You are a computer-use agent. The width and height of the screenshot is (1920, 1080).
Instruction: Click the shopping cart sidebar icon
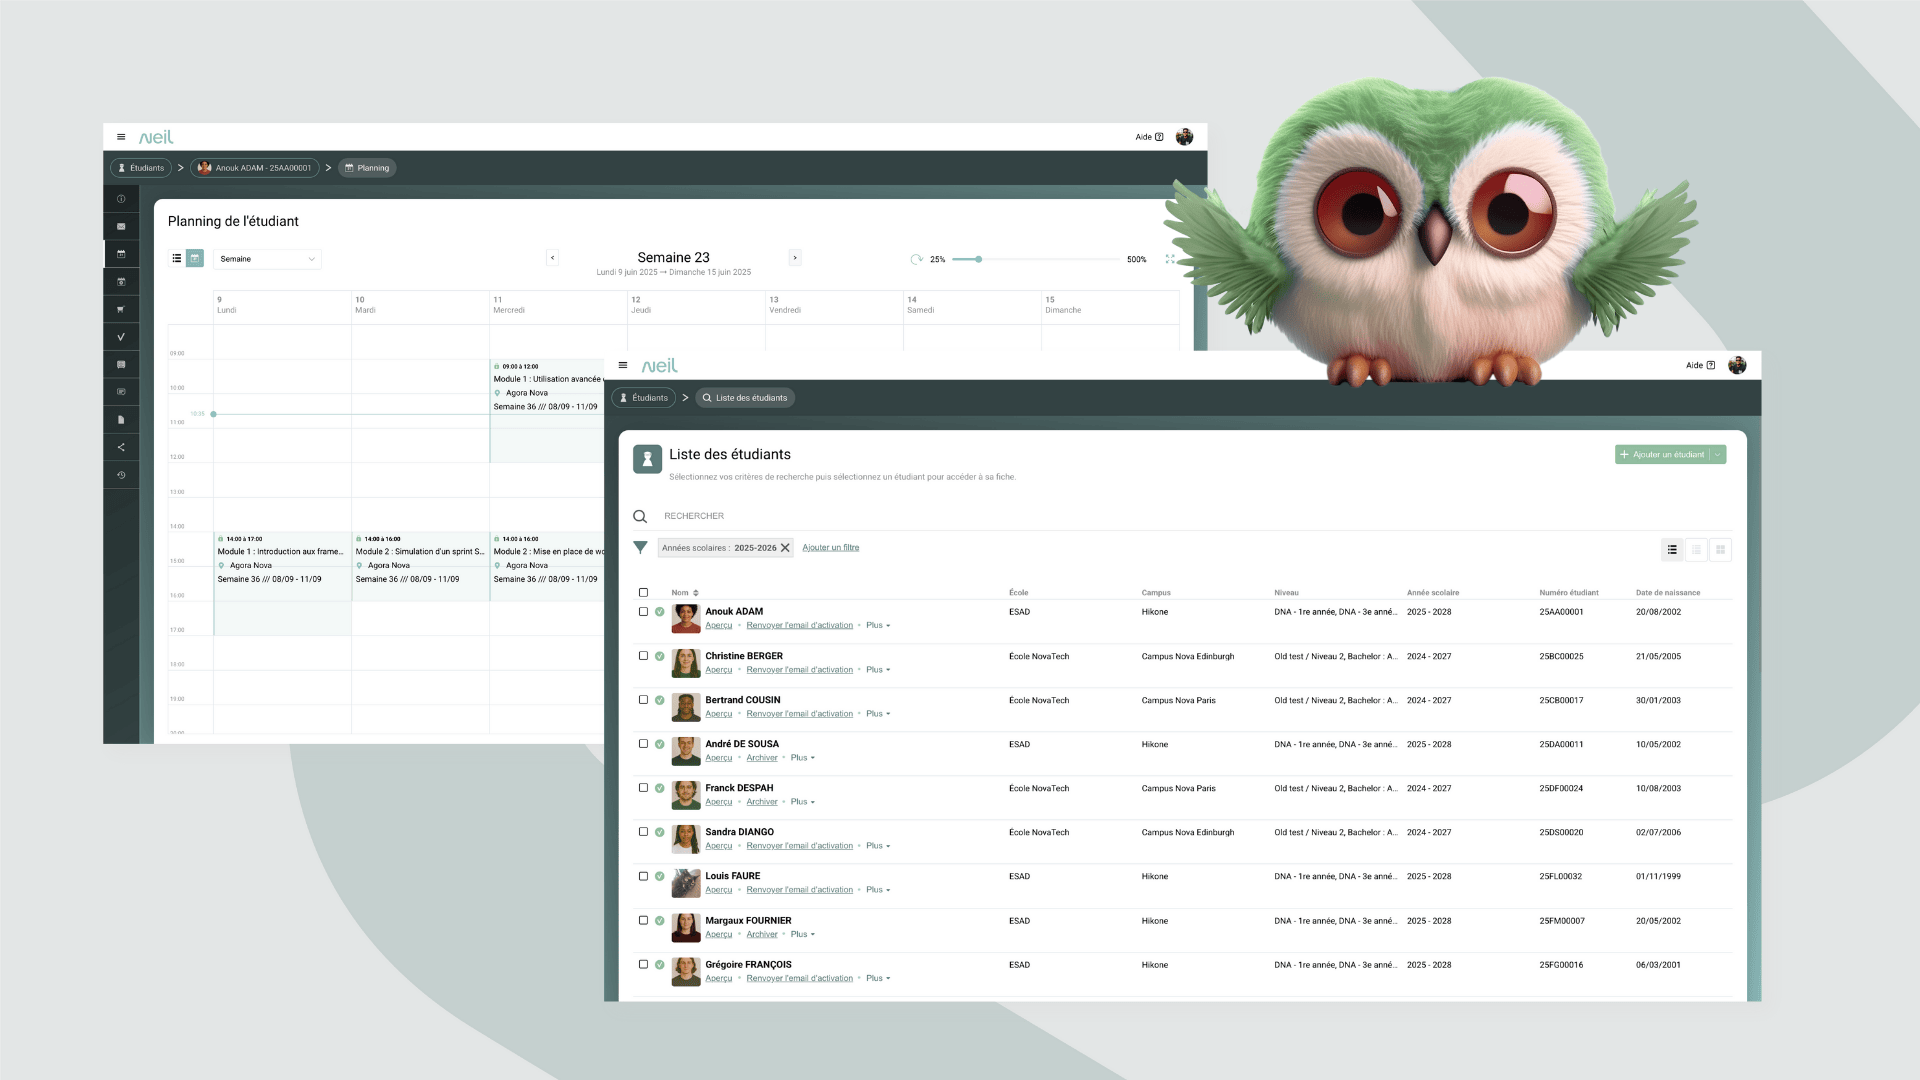(x=121, y=310)
